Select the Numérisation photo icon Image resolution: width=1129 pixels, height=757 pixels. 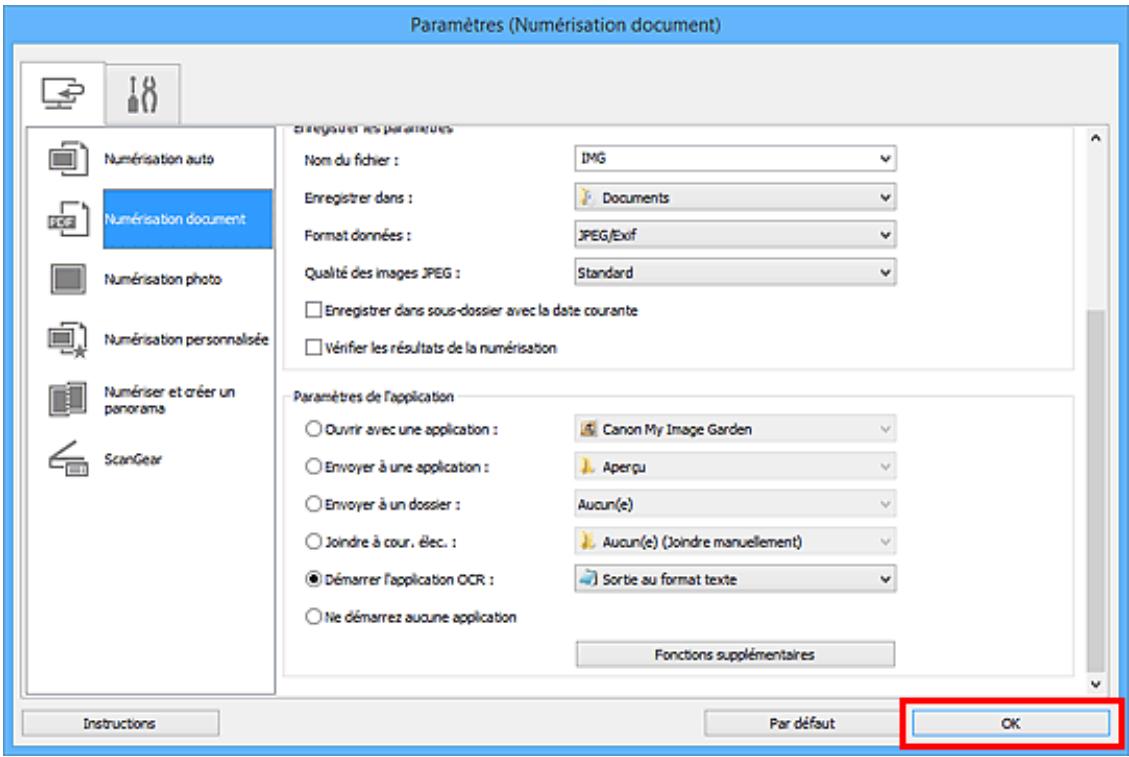[x=60, y=280]
